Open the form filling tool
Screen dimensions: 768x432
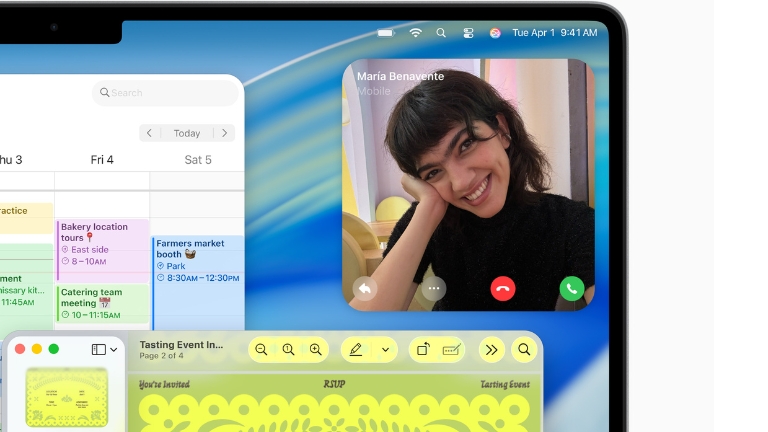click(451, 349)
